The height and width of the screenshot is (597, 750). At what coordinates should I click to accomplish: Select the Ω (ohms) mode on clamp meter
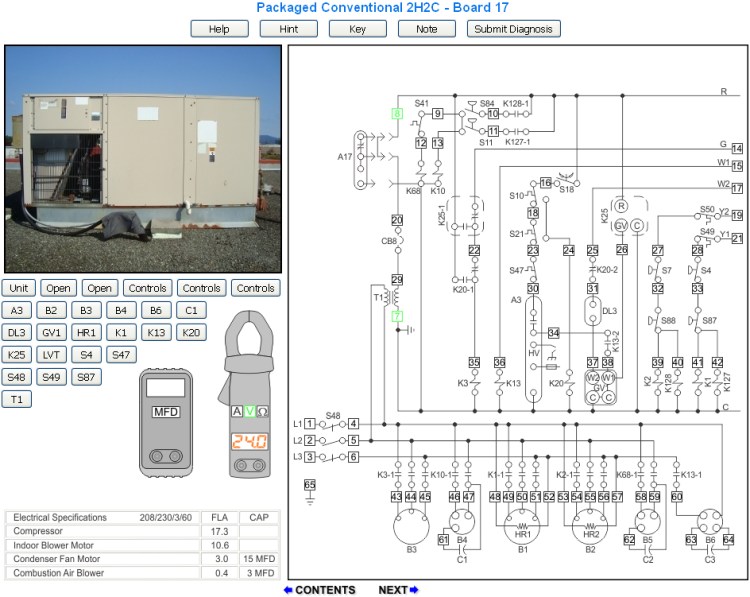click(x=262, y=411)
